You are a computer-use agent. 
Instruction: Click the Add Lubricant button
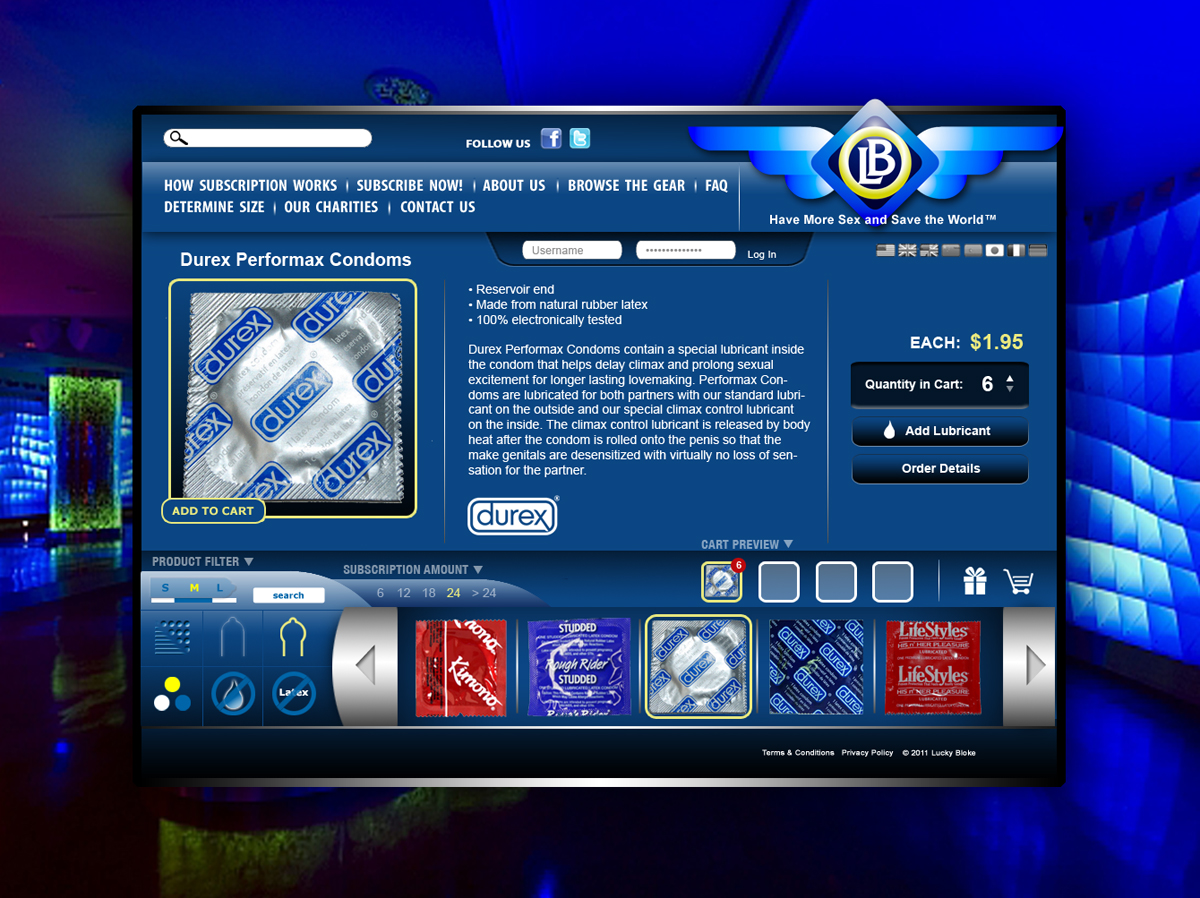point(940,431)
